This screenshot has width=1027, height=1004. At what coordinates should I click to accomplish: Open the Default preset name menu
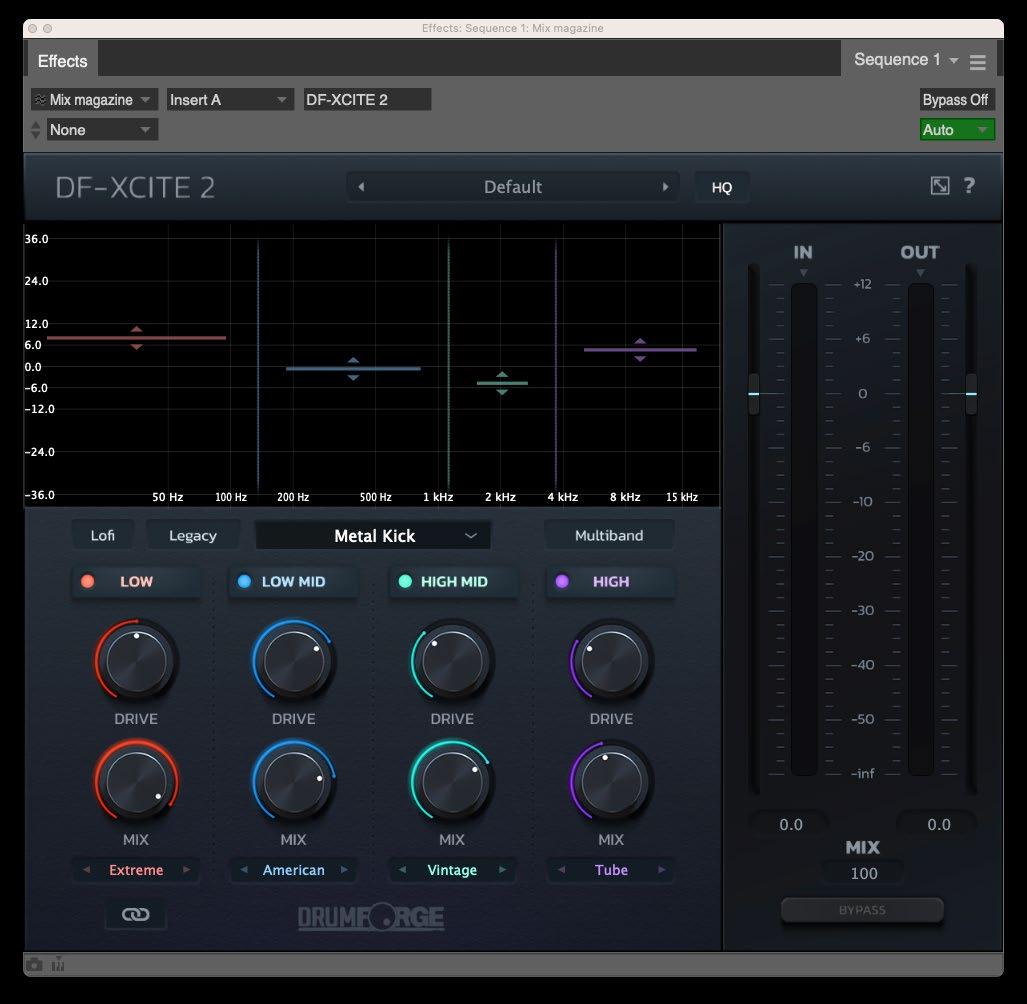(x=513, y=187)
